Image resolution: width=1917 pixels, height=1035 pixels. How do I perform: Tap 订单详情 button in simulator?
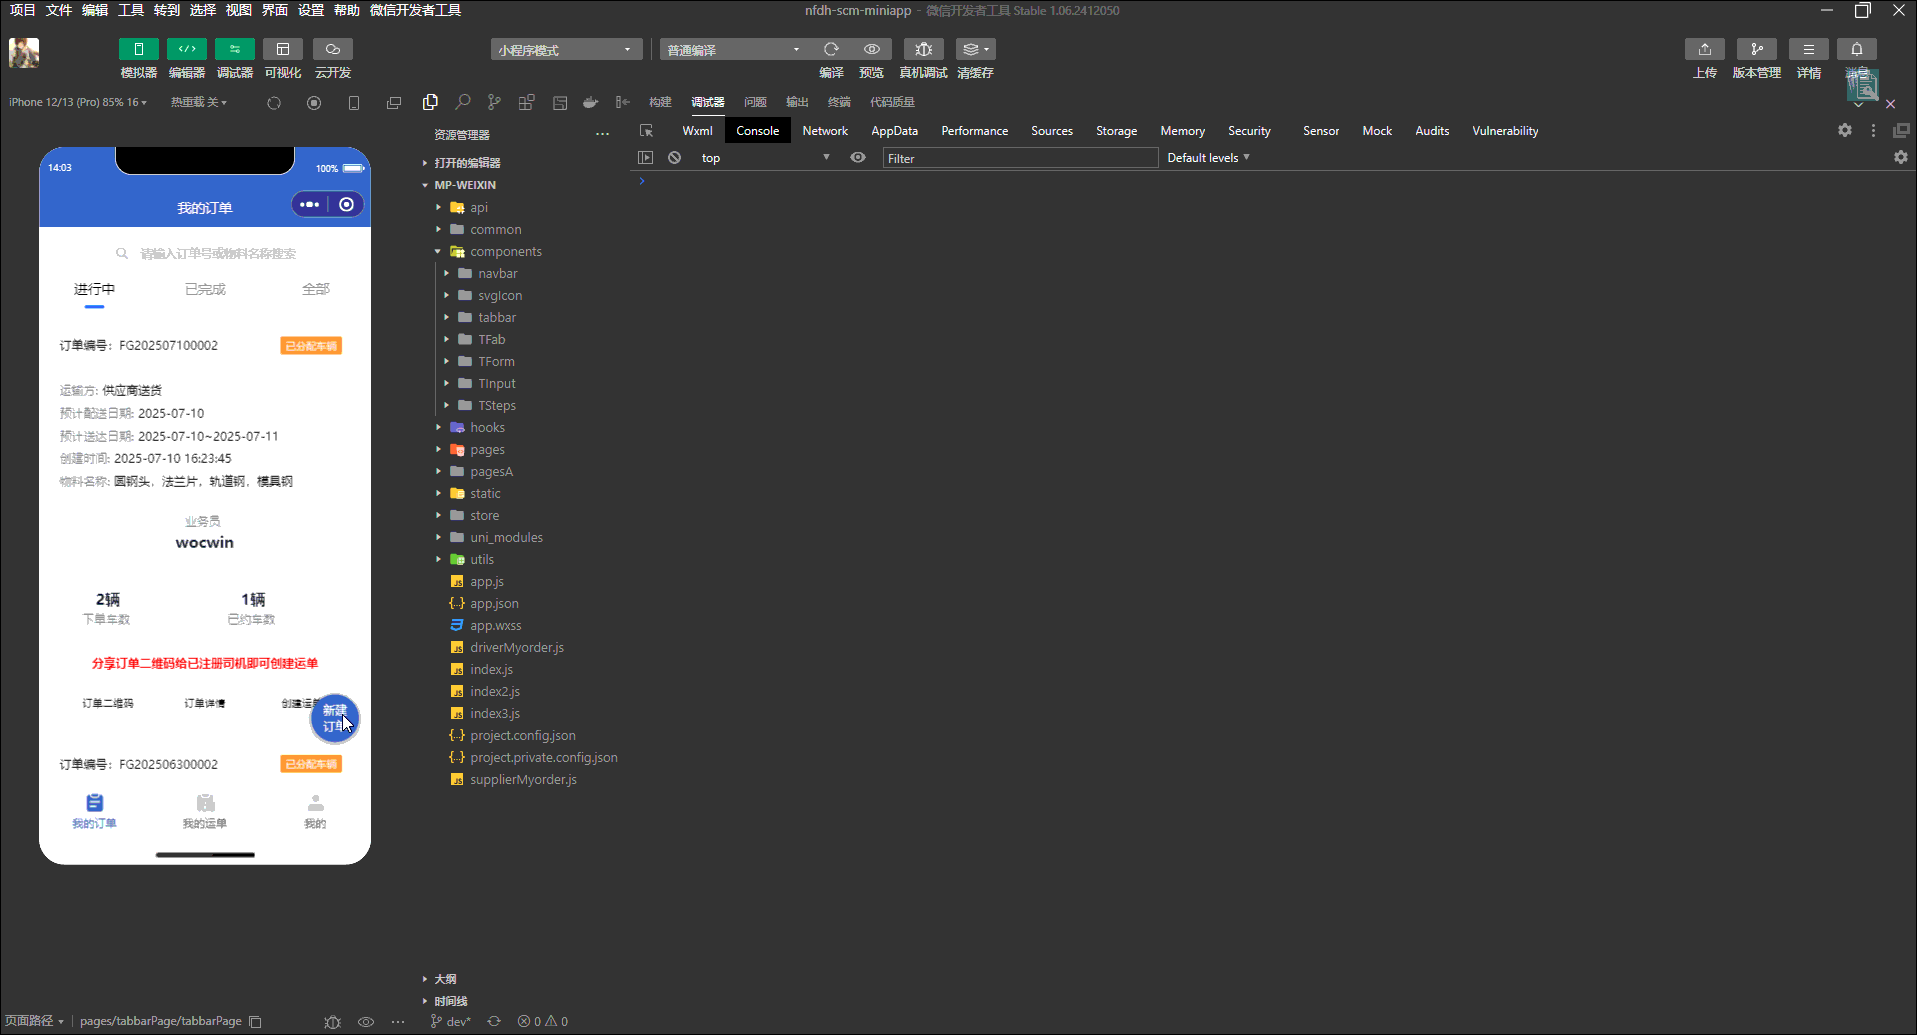(205, 703)
